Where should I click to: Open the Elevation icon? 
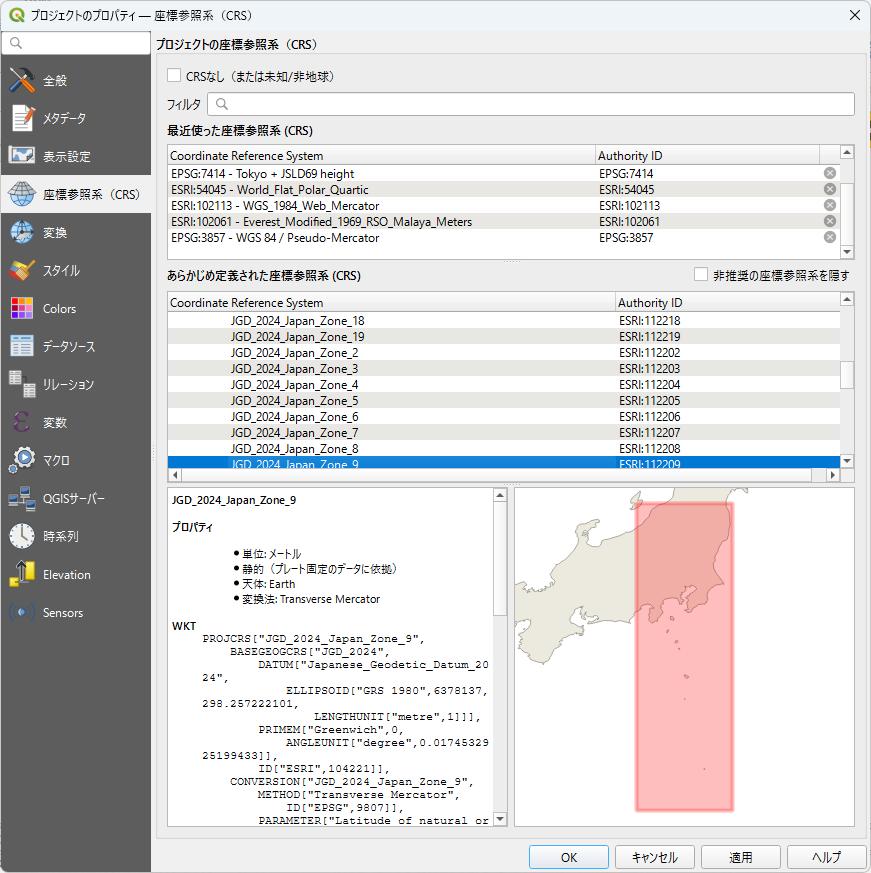pyautogui.click(x=22, y=574)
